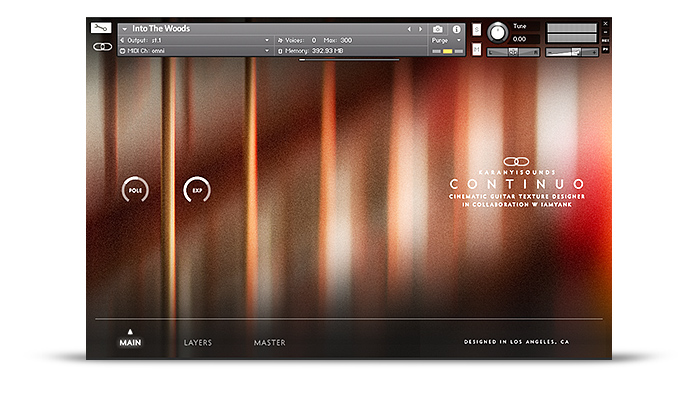Select the MAIN tab
The height and width of the screenshot is (400, 700).
(130, 343)
